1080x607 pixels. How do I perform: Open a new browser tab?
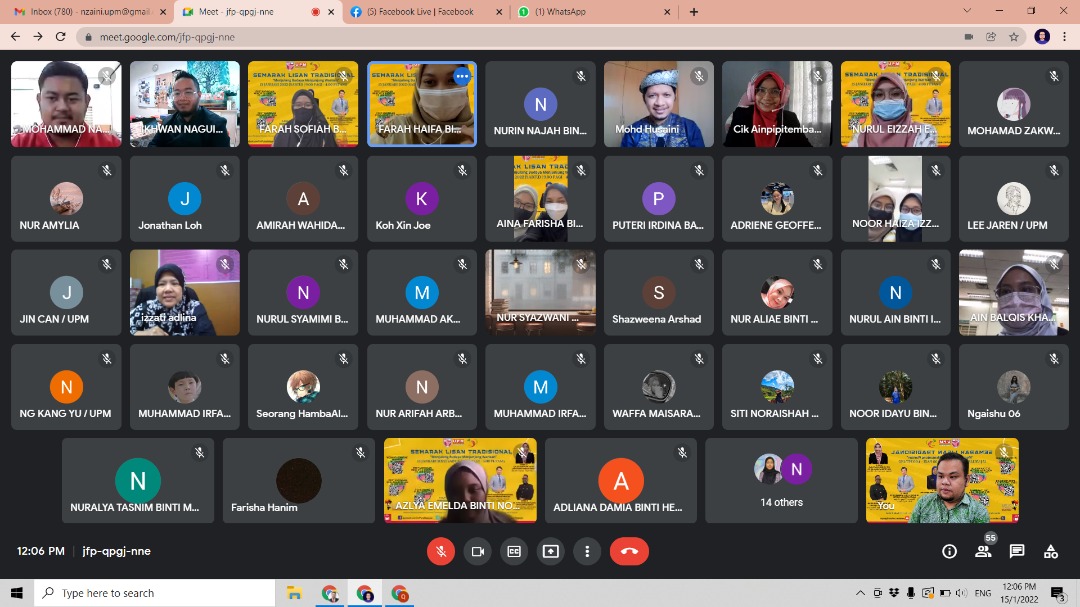coord(694,12)
